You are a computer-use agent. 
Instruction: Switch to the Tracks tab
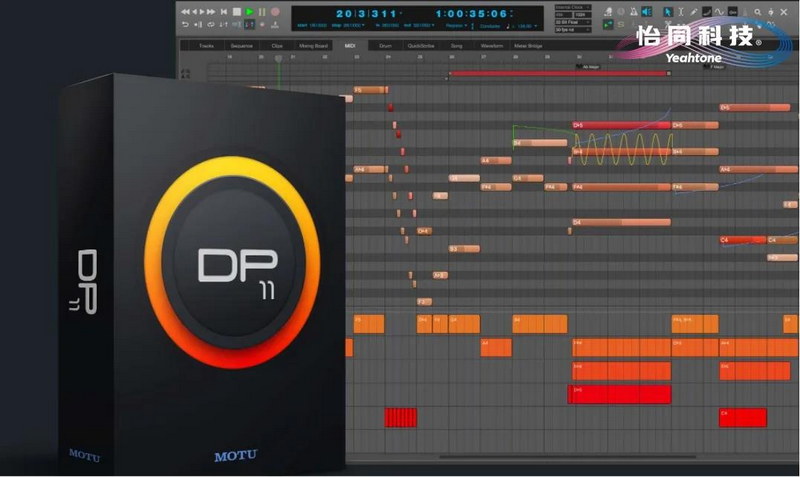[206, 46]
